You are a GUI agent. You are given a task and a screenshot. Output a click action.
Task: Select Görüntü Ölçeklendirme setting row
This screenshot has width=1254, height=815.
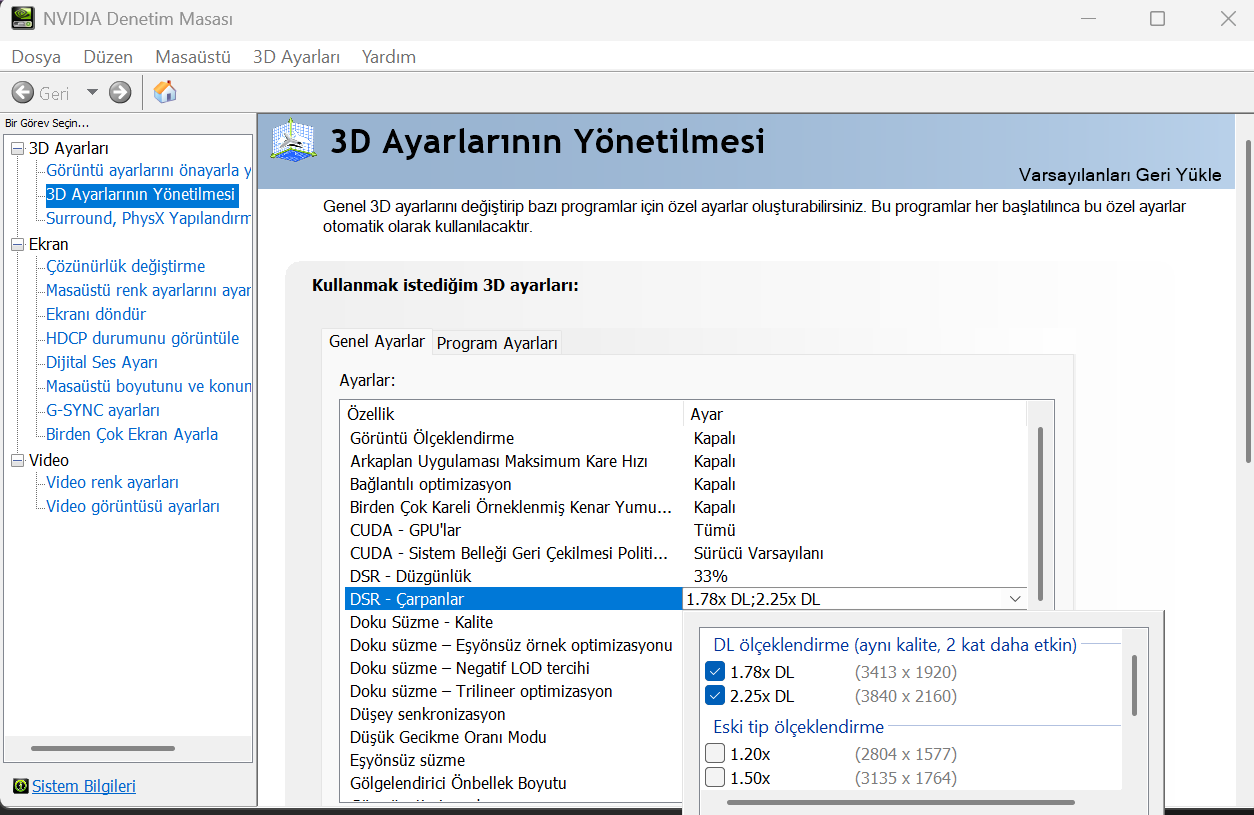point(685,438)
